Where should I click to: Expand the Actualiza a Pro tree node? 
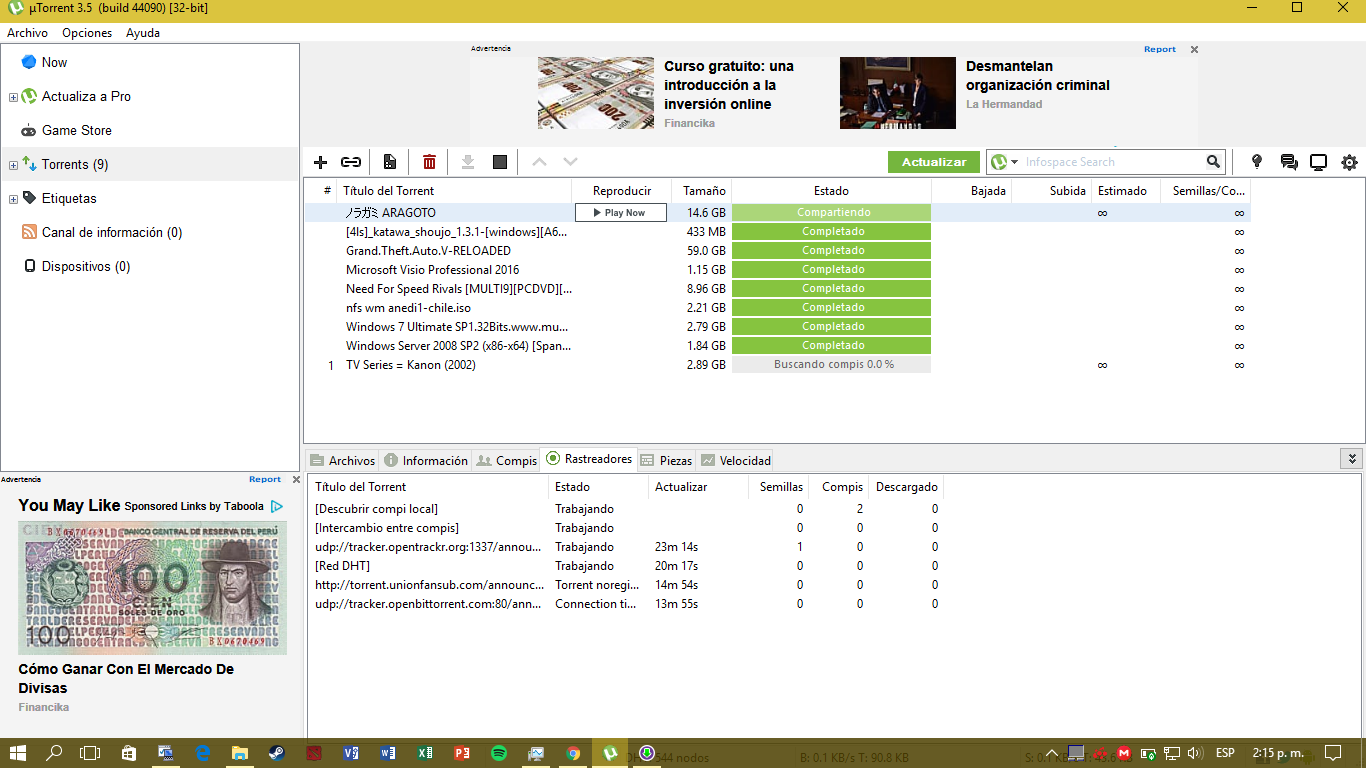pos(13,97)
